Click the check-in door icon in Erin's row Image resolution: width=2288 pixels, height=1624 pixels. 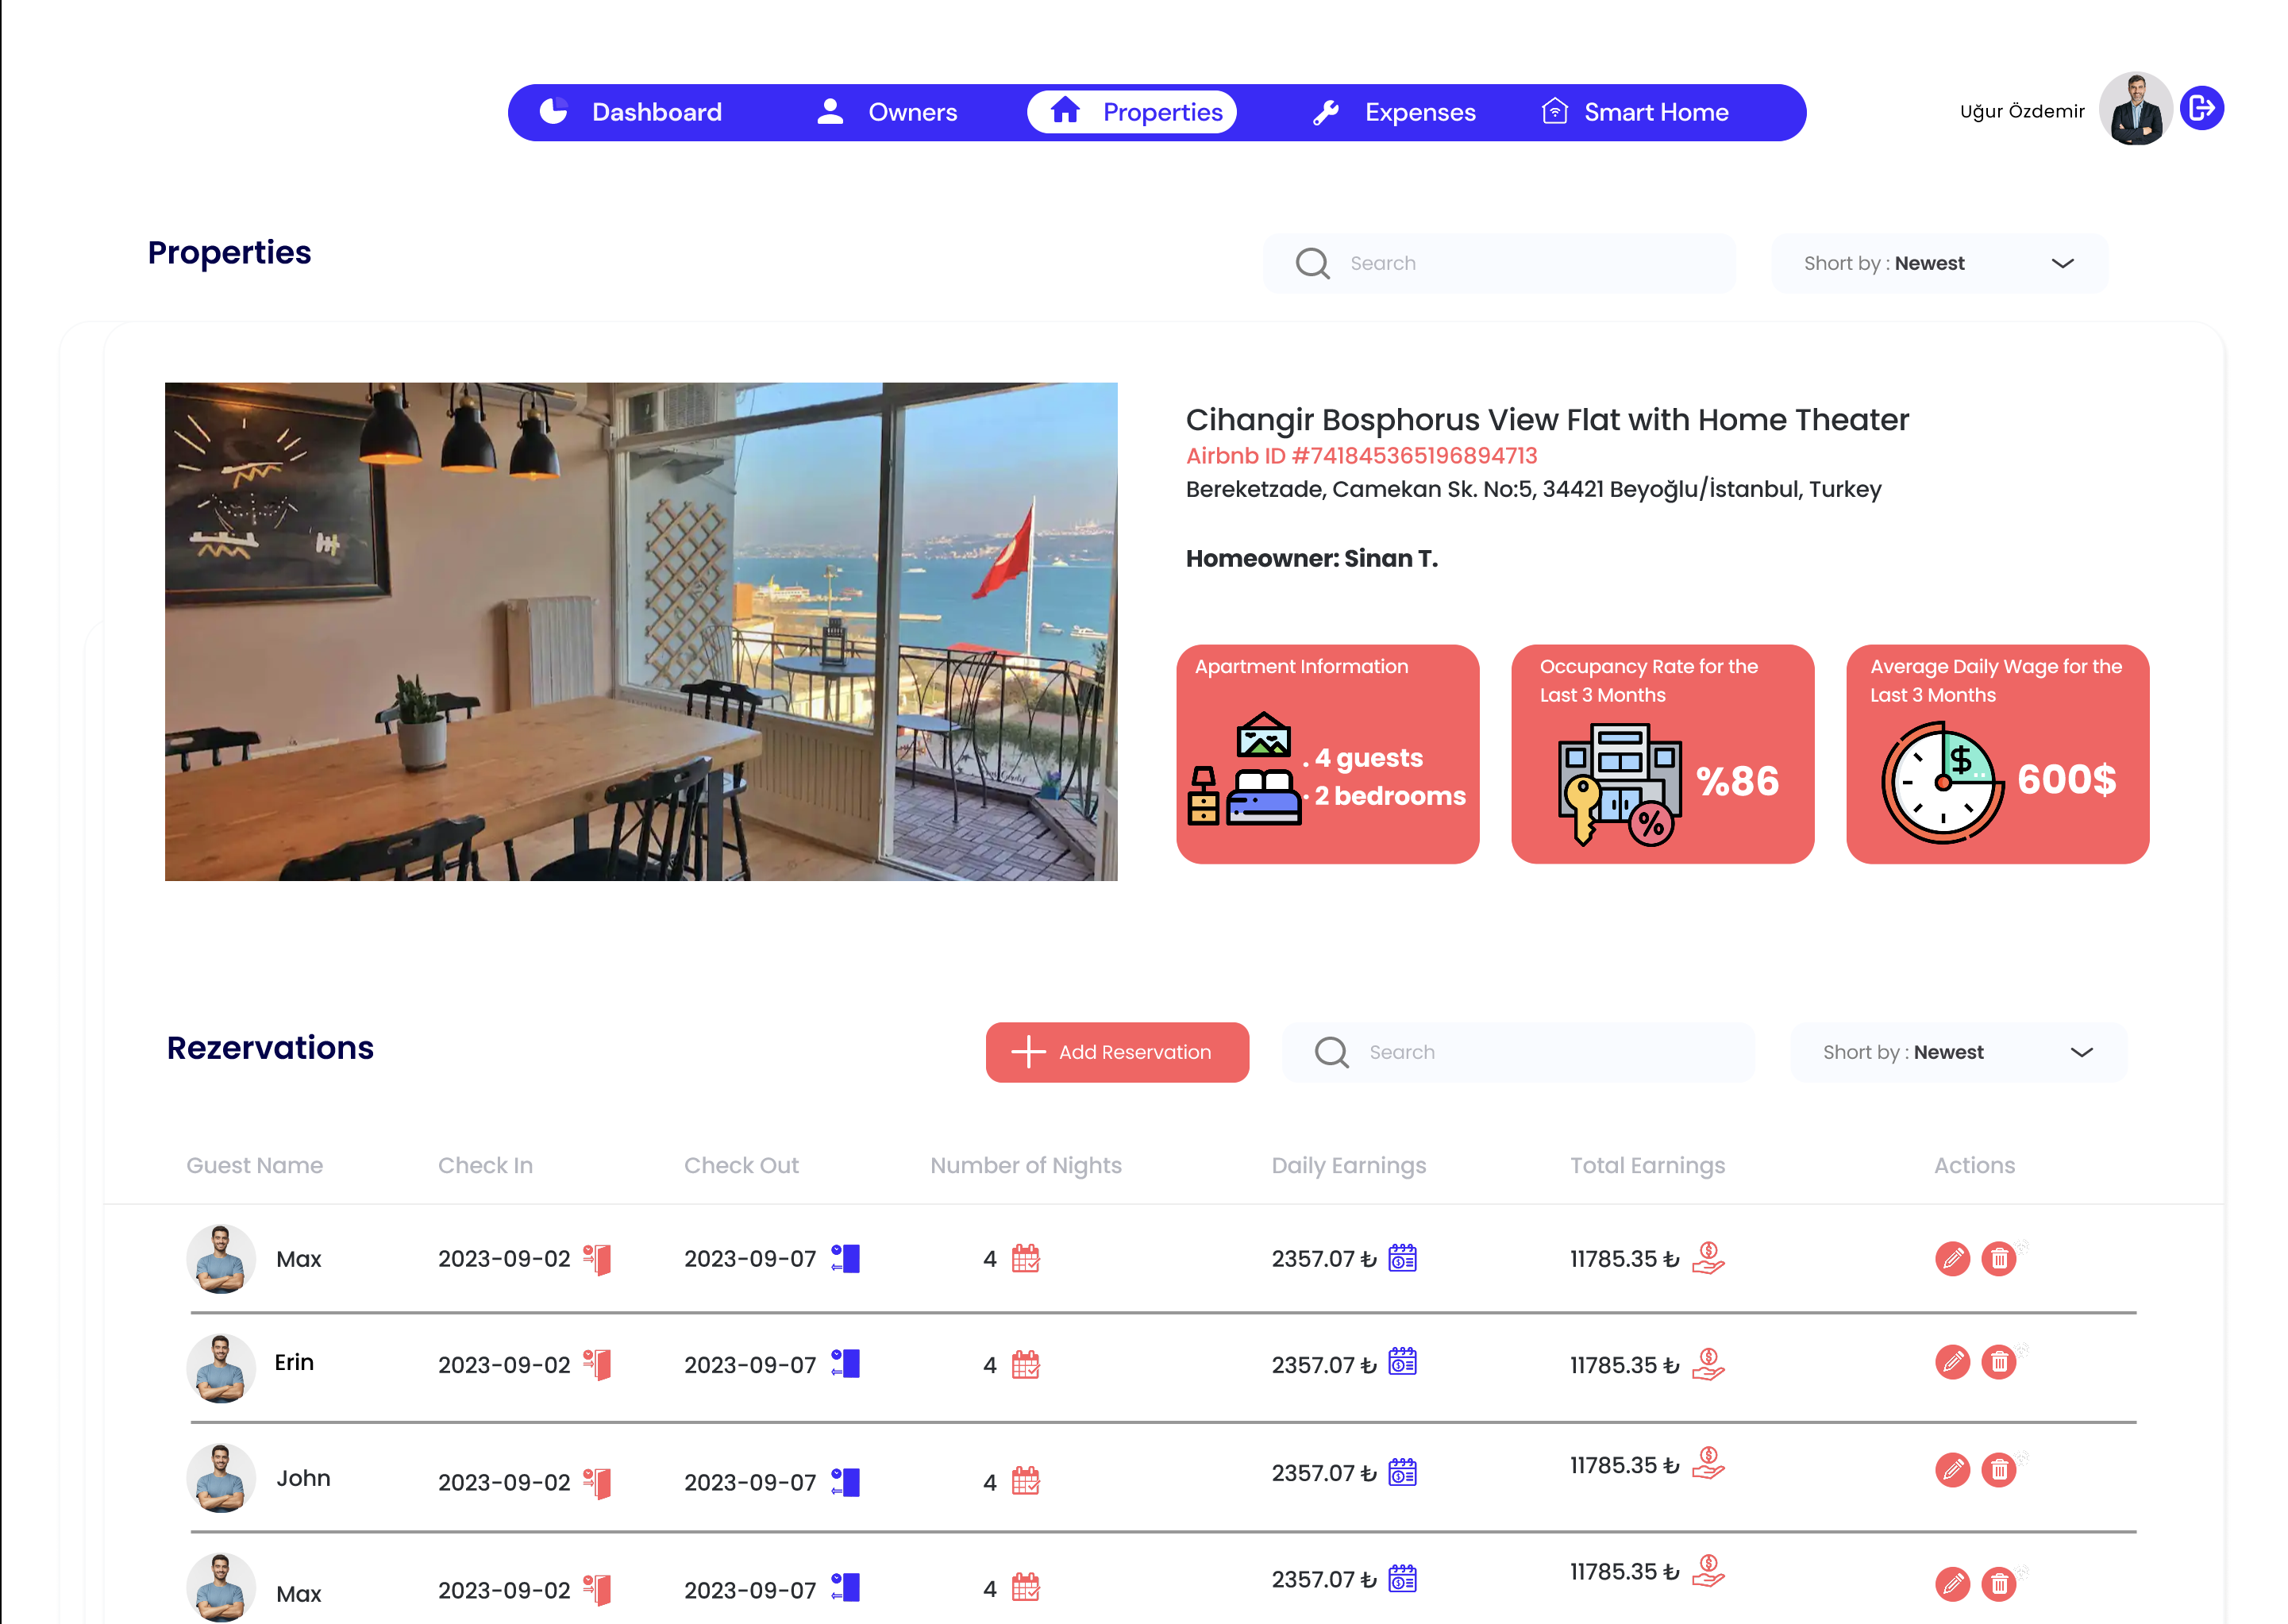tap(597, 1364)
